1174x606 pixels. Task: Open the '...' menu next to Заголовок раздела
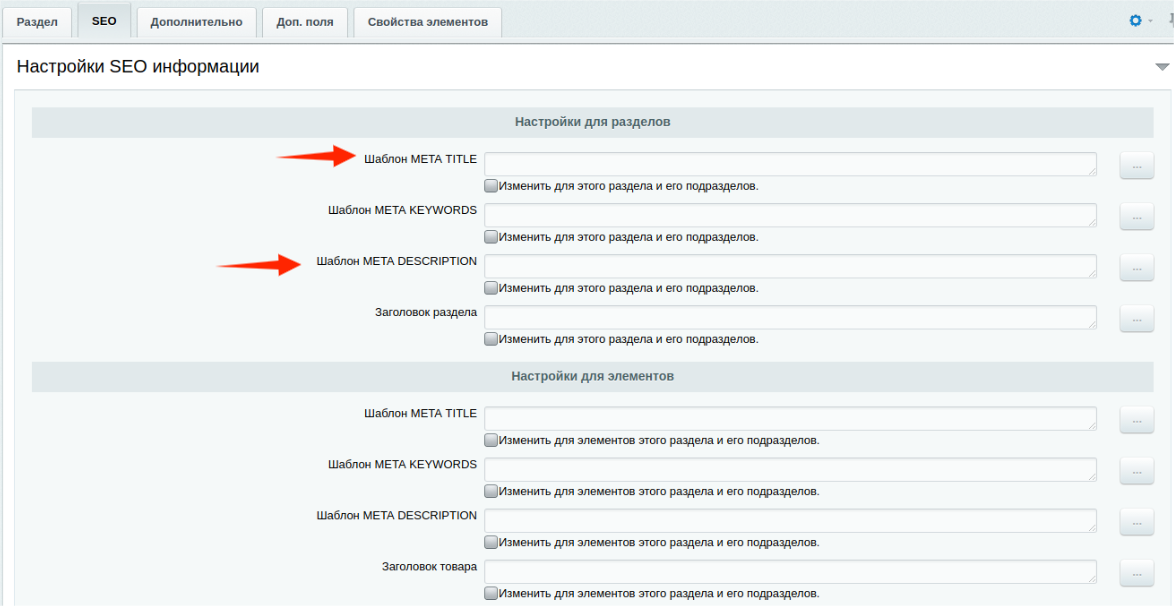pos(1136,318)
